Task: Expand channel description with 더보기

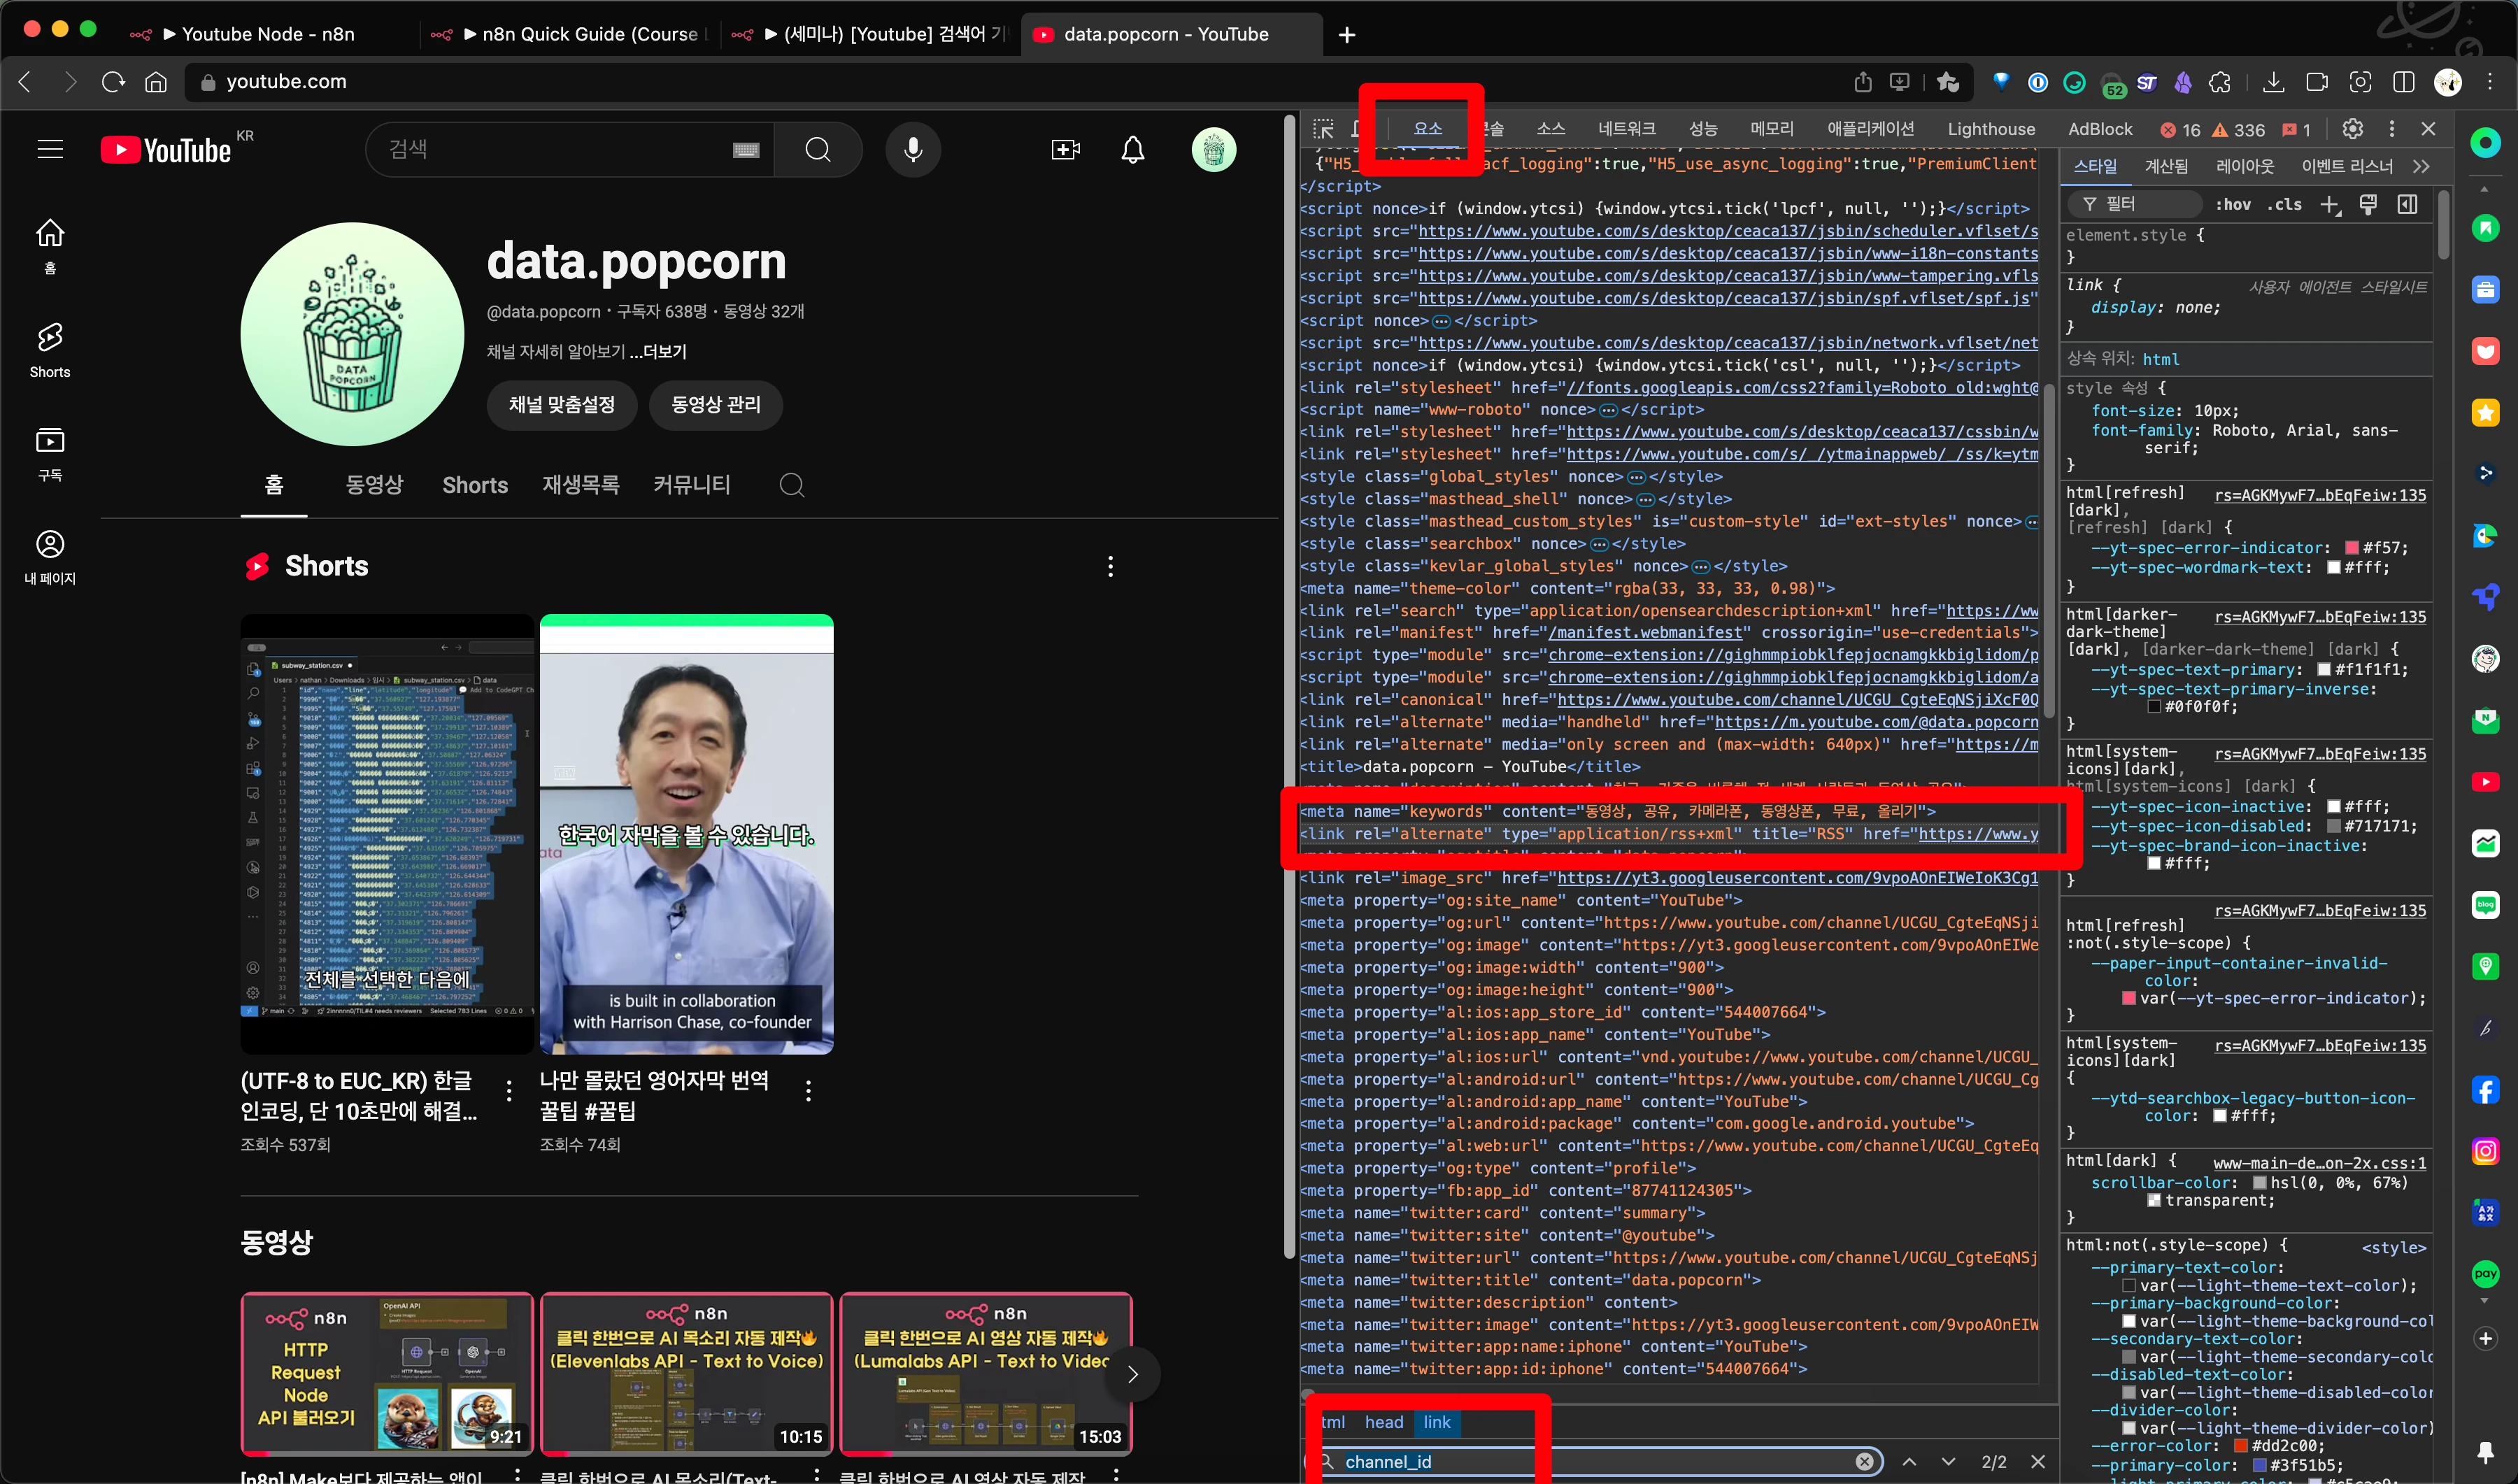Action: (x=658, y=352)
